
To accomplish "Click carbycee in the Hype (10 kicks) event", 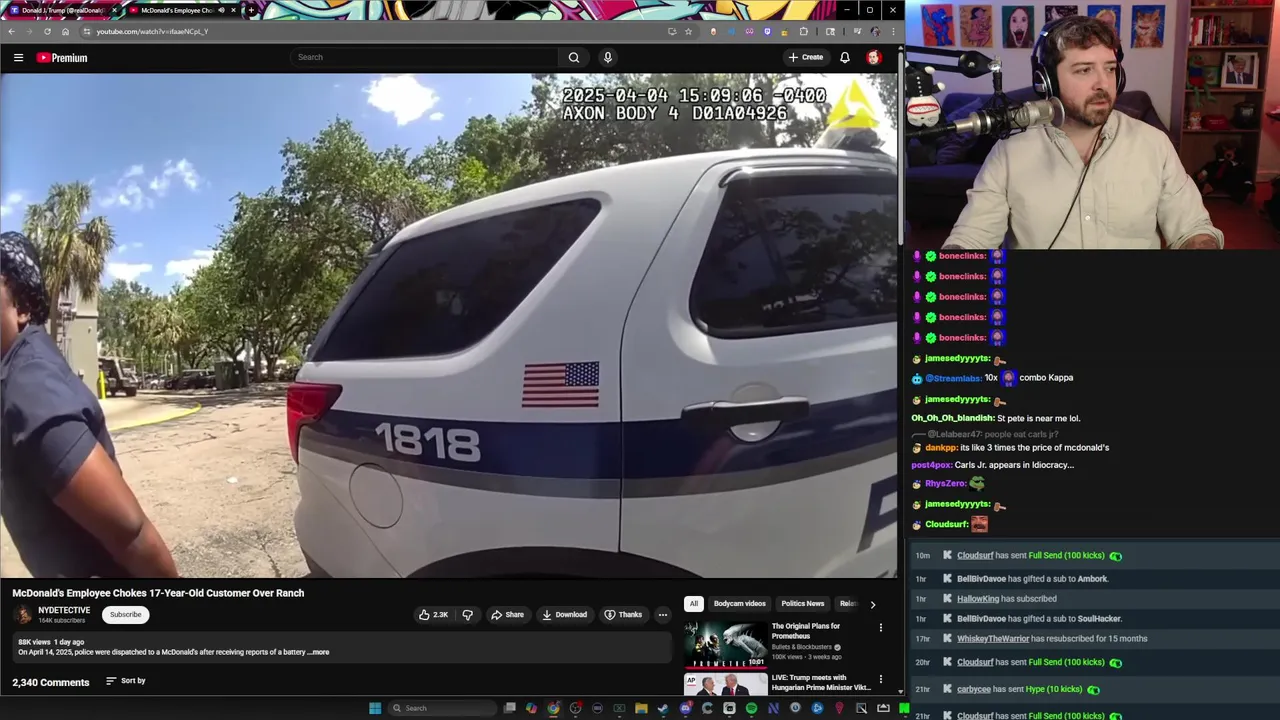I will pyautogui.click(x=974, y=689).
